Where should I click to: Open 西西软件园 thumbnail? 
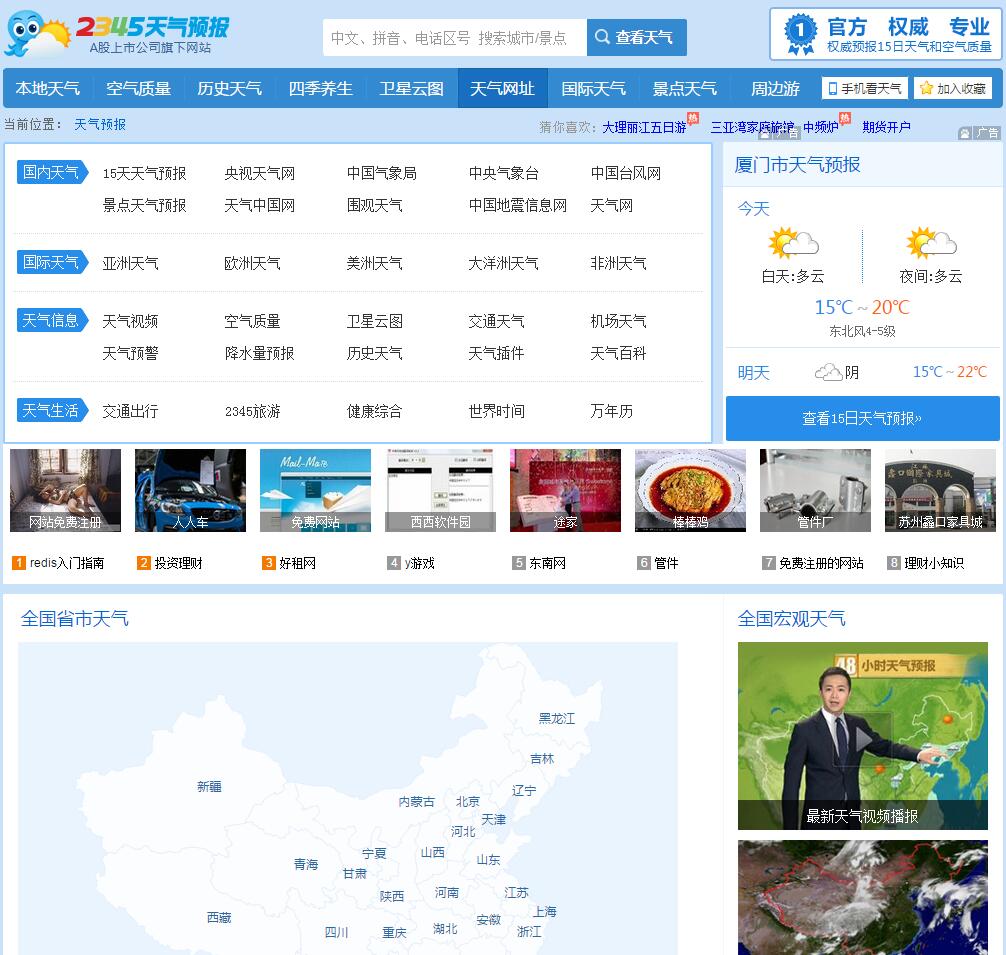440,490
